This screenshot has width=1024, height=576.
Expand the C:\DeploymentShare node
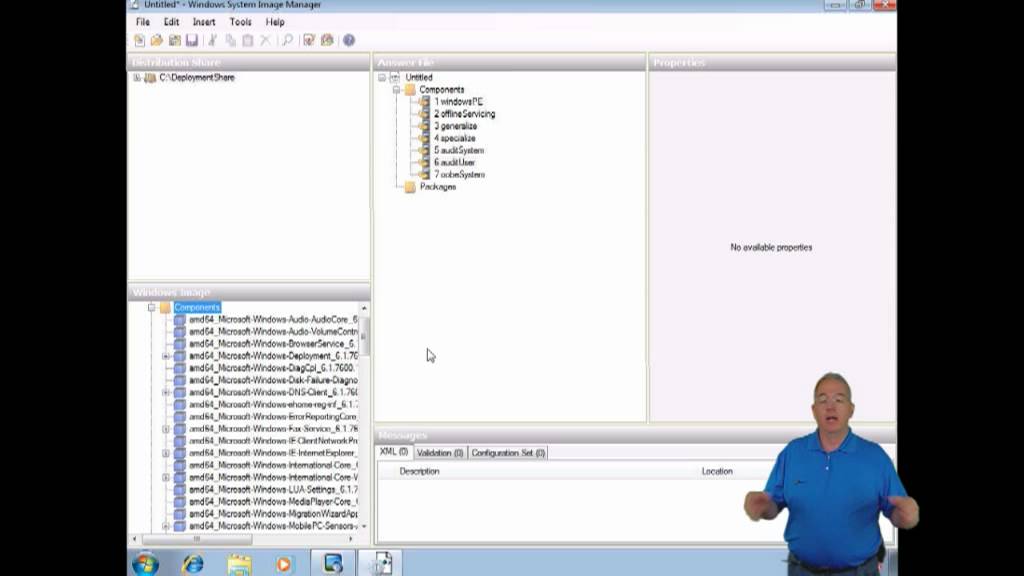(x=136, y=78)
